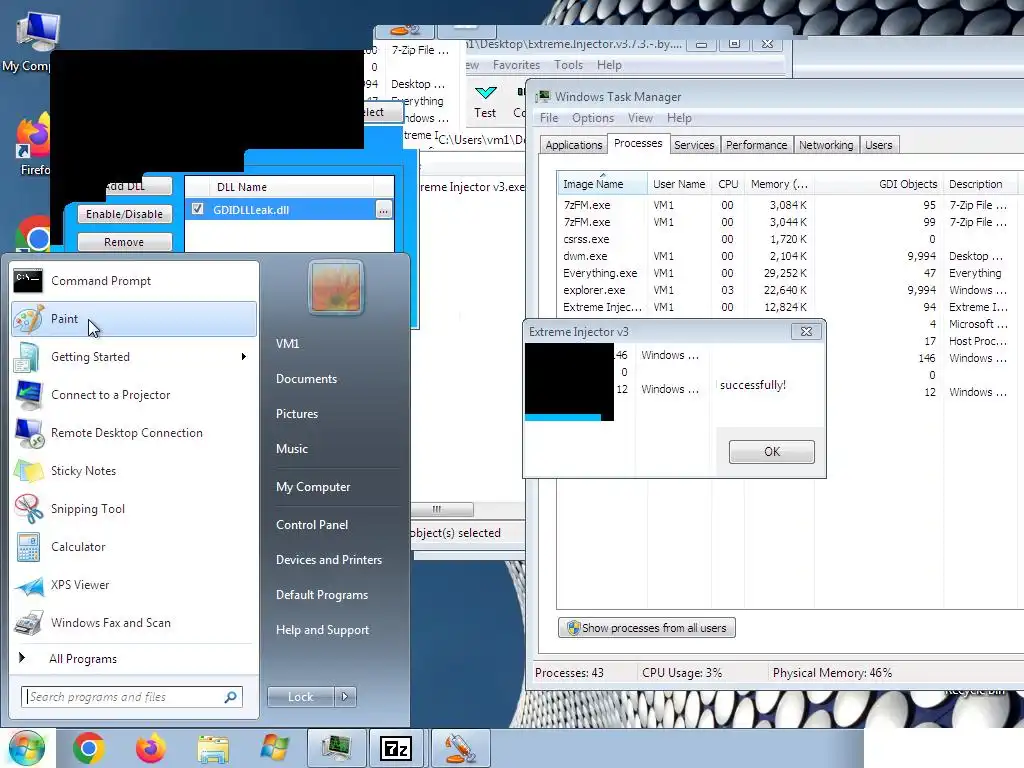Click the My Computer desktop icon
The height and width of the screenshot is (768, 1024).
coord(38,31)
